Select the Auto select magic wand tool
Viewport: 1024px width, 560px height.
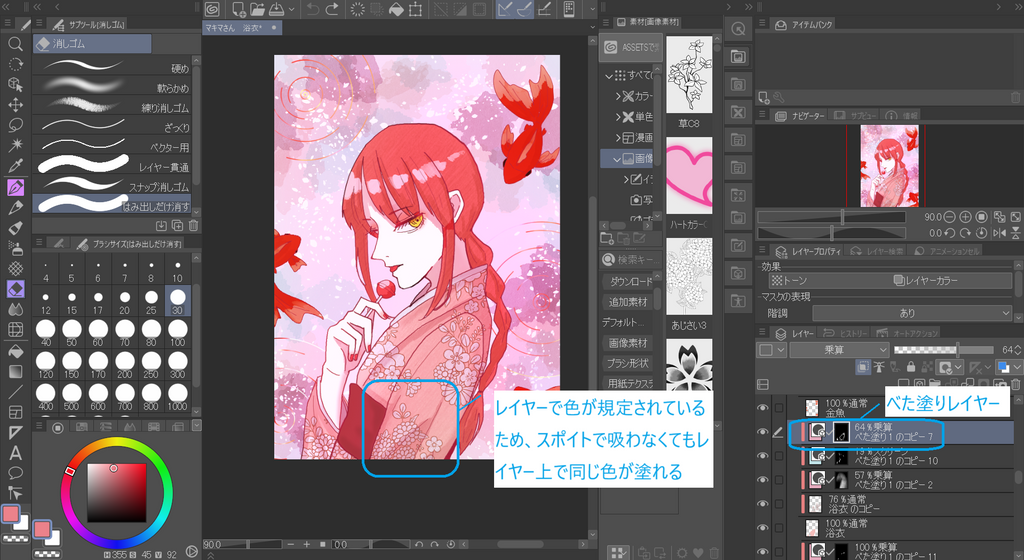(16, 145)
